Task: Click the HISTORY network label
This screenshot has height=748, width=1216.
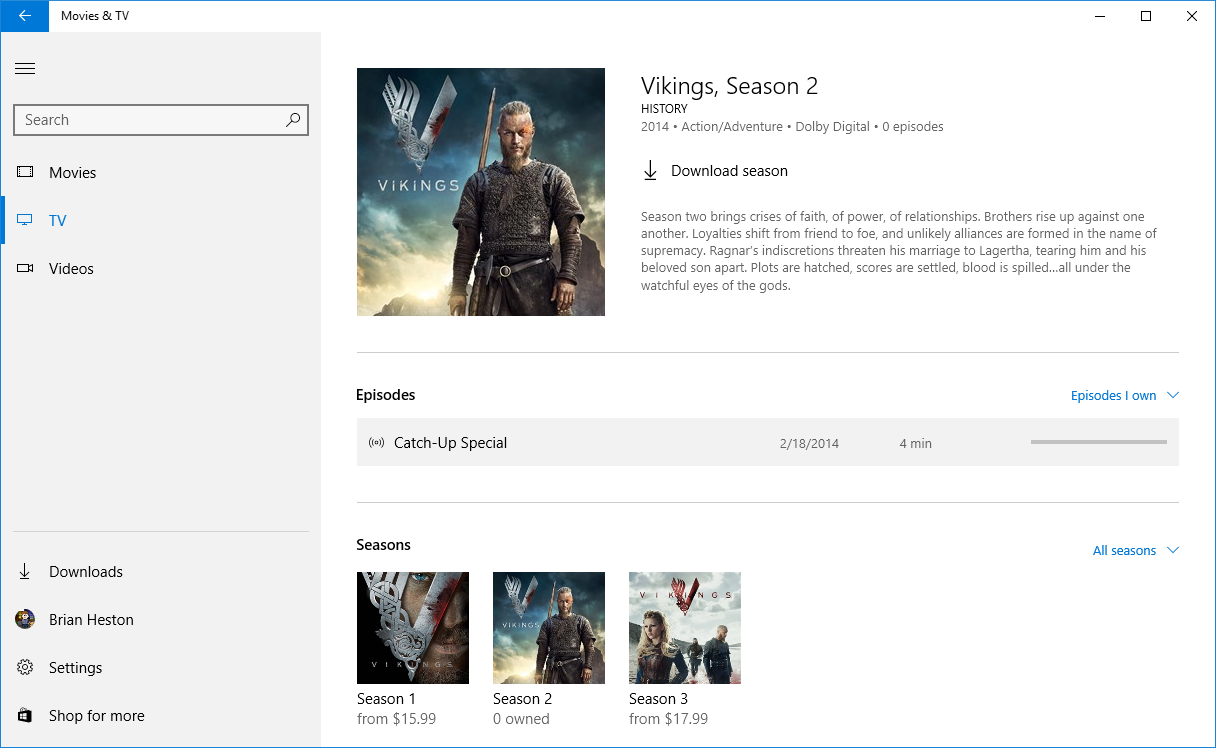Action: click(664, 108)
